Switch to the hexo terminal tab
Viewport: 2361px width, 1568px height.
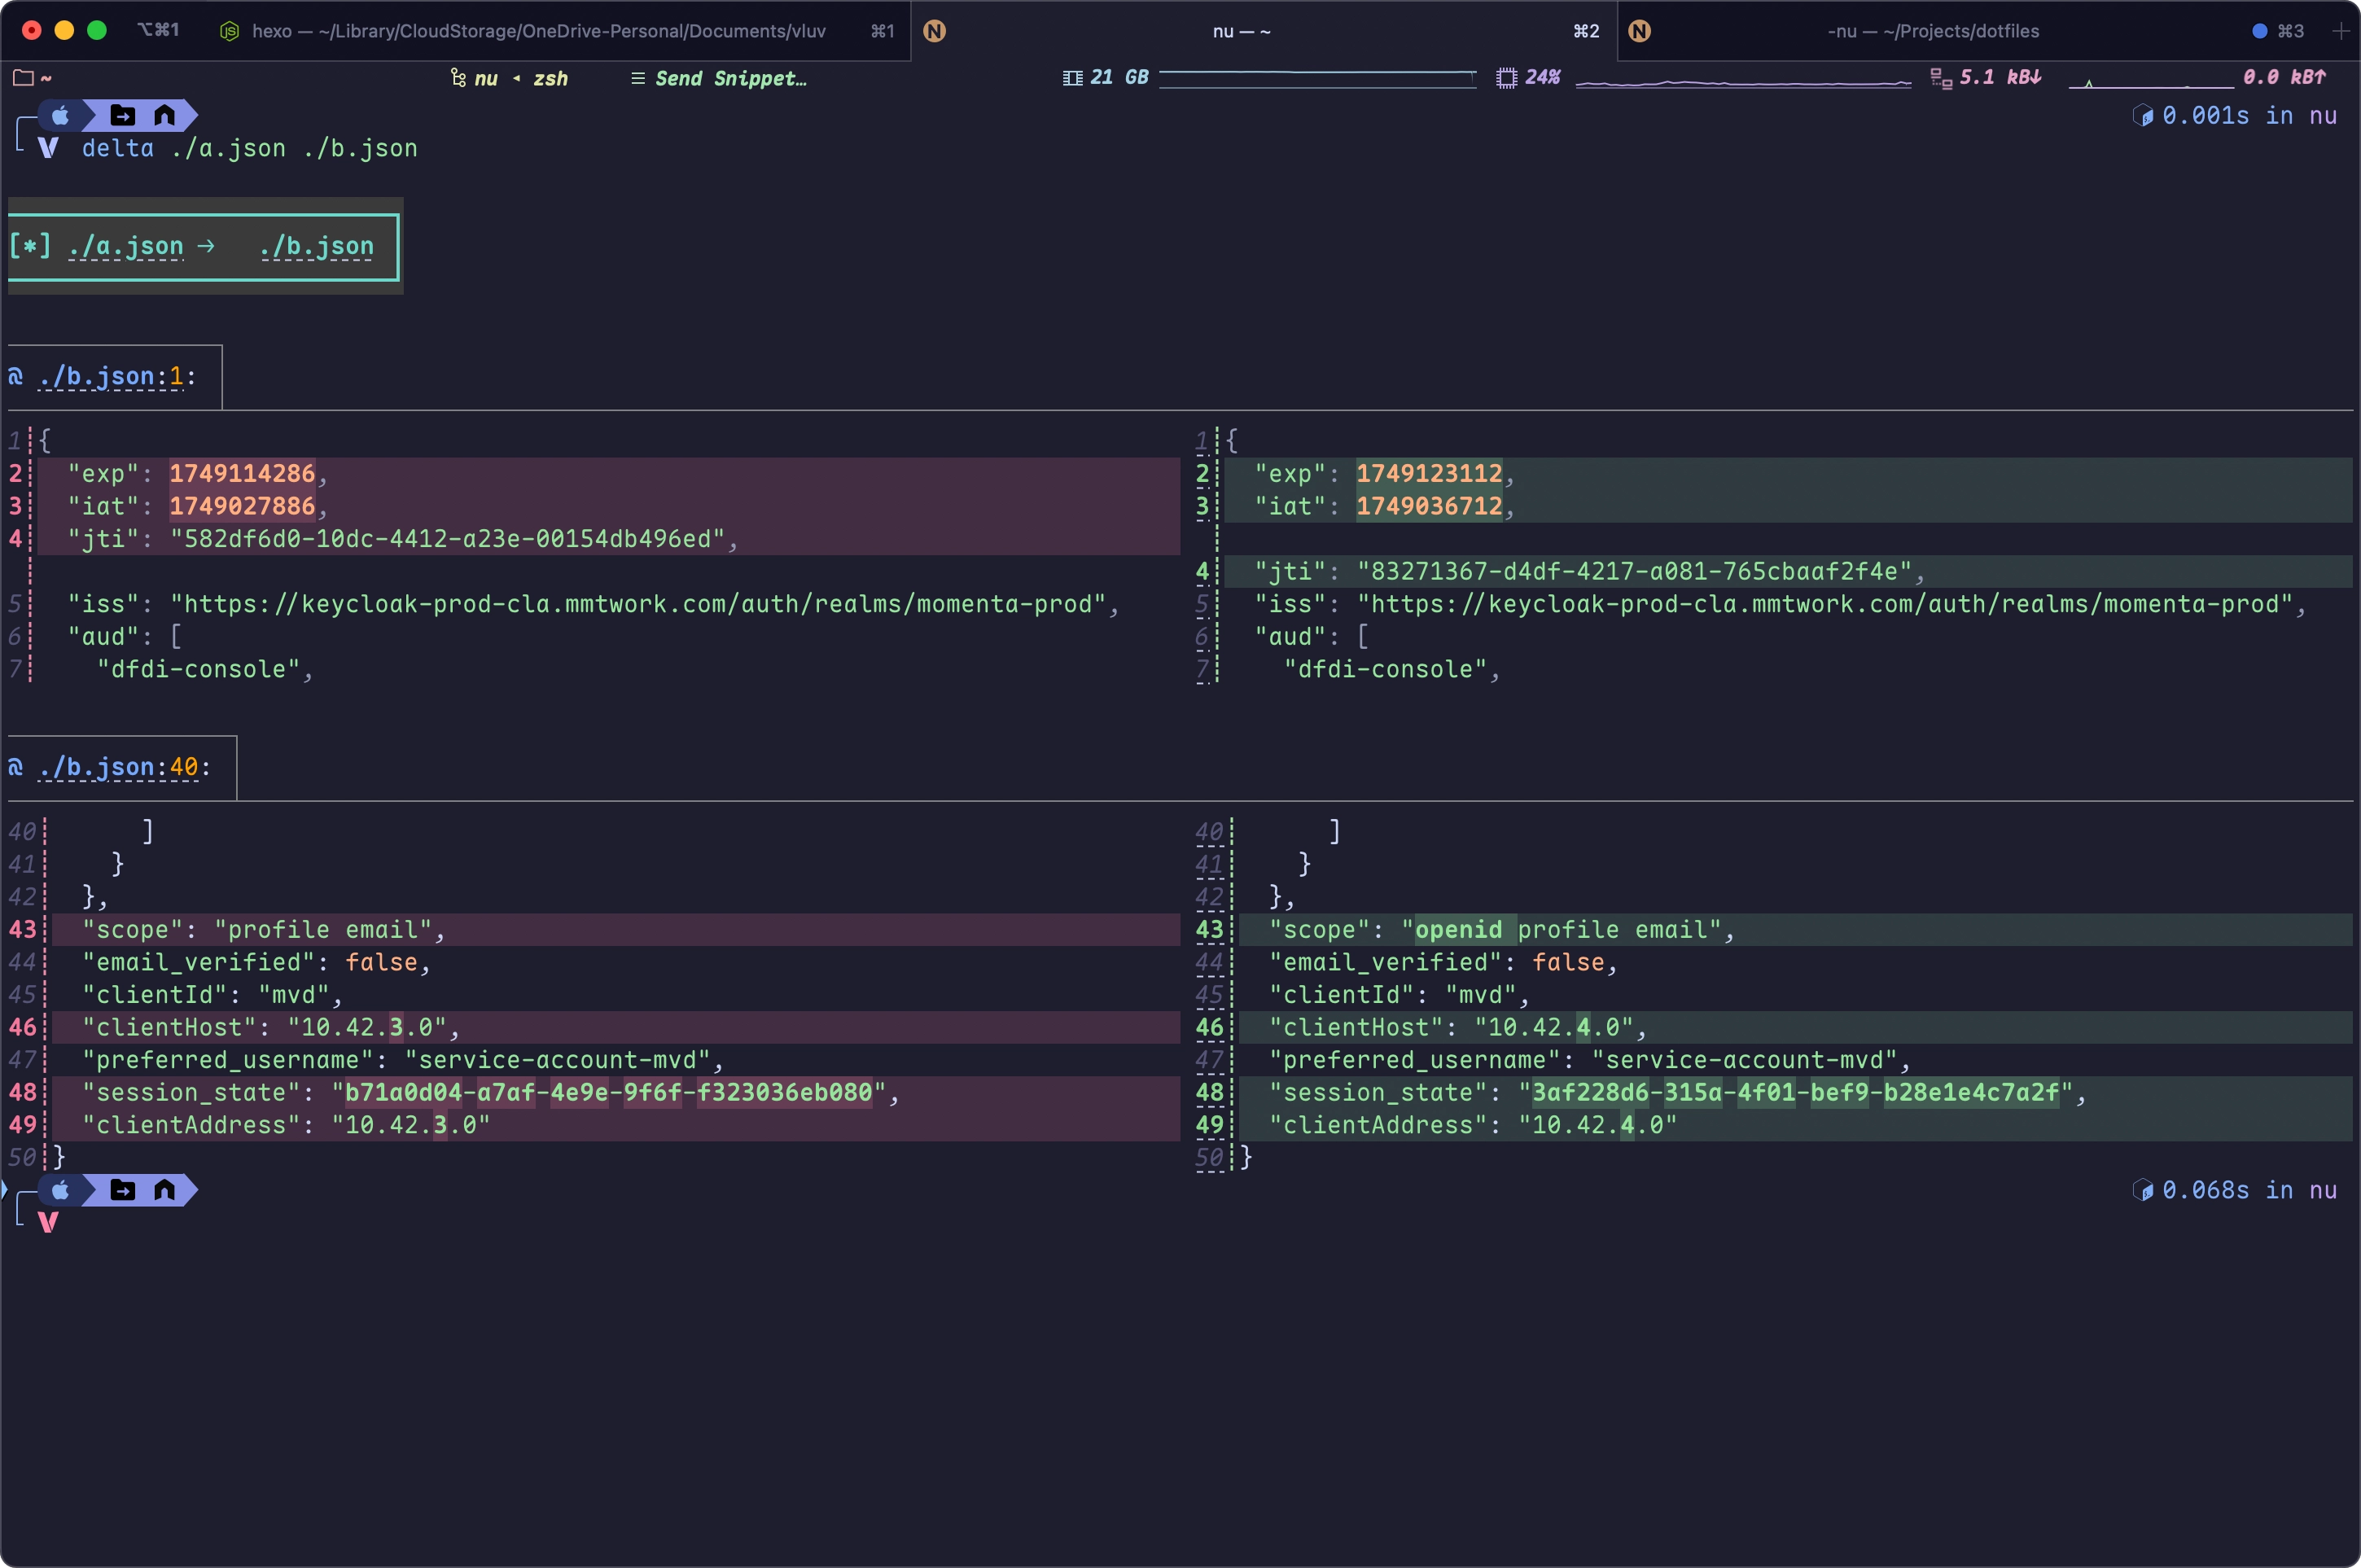coord(538,31)
